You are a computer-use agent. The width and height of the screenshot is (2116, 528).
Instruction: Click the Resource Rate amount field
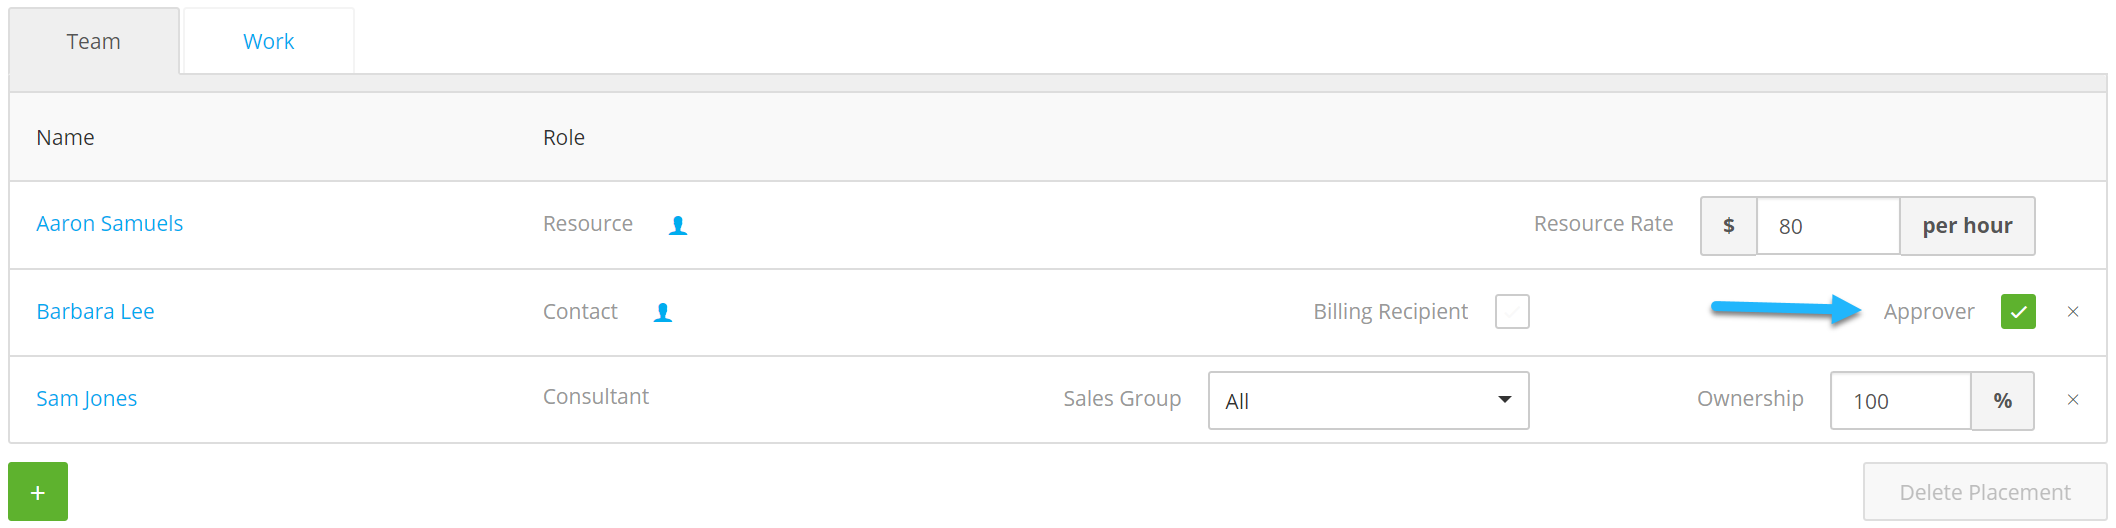(x=1828, y=226)
